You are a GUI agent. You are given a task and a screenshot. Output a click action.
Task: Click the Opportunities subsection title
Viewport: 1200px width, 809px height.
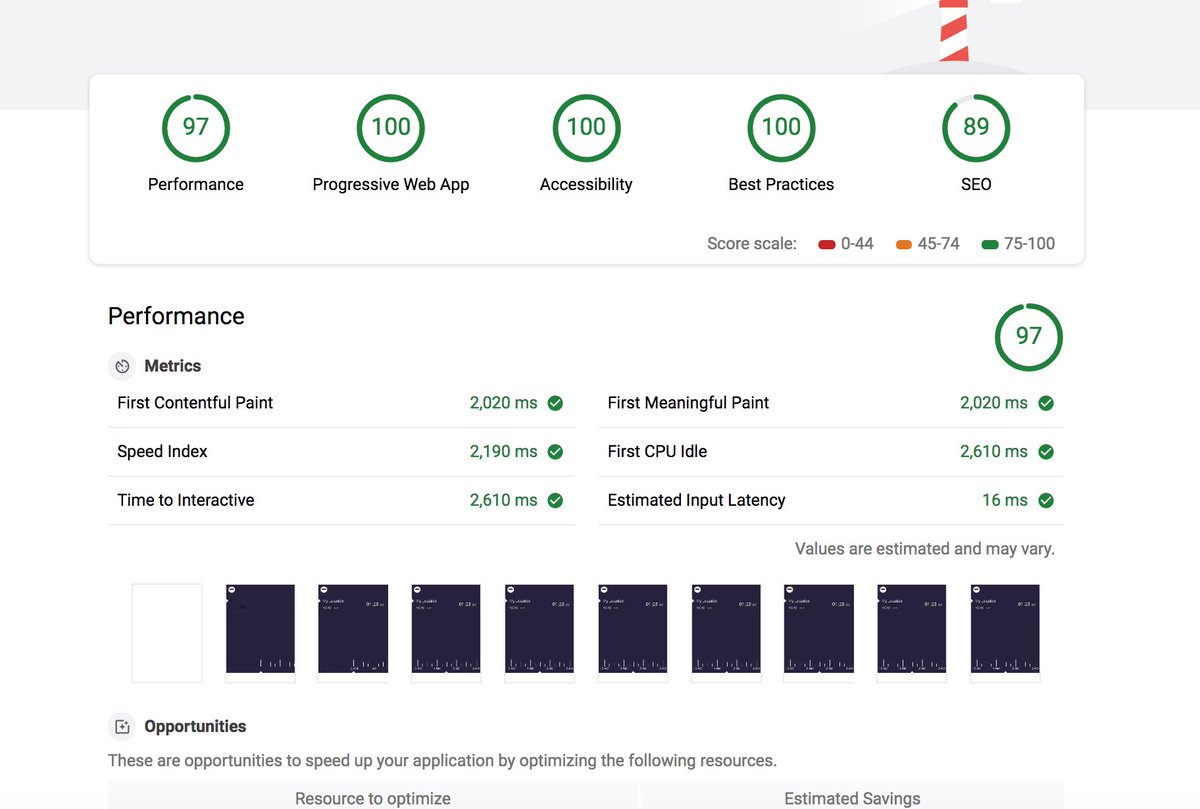(x=195, y=727)
